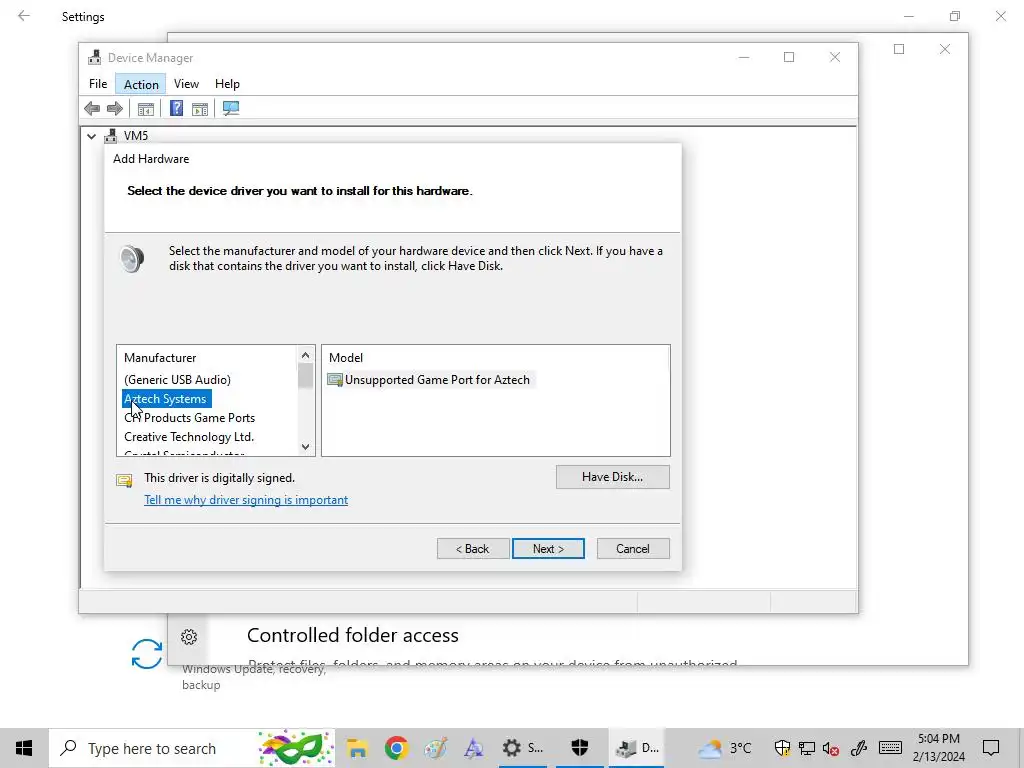Select (Generic USB Audio) manufacturer
The width and height of the screenshot is (1024, 768).
point(177,379)
